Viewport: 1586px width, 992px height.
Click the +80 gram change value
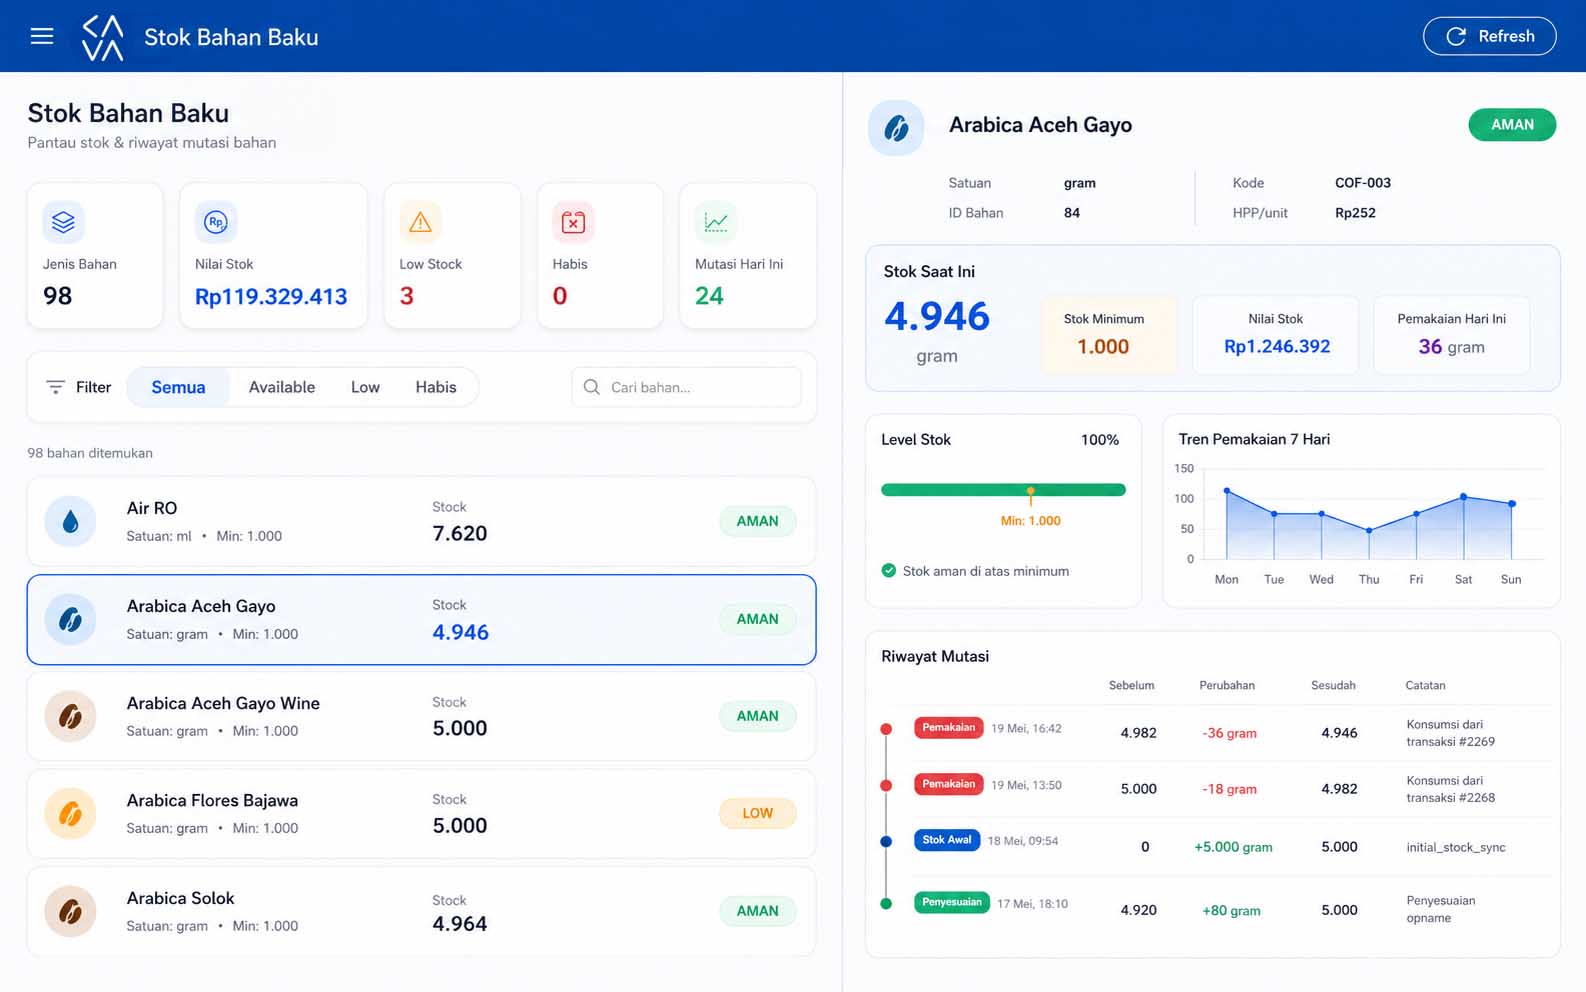pos(1231,911)
